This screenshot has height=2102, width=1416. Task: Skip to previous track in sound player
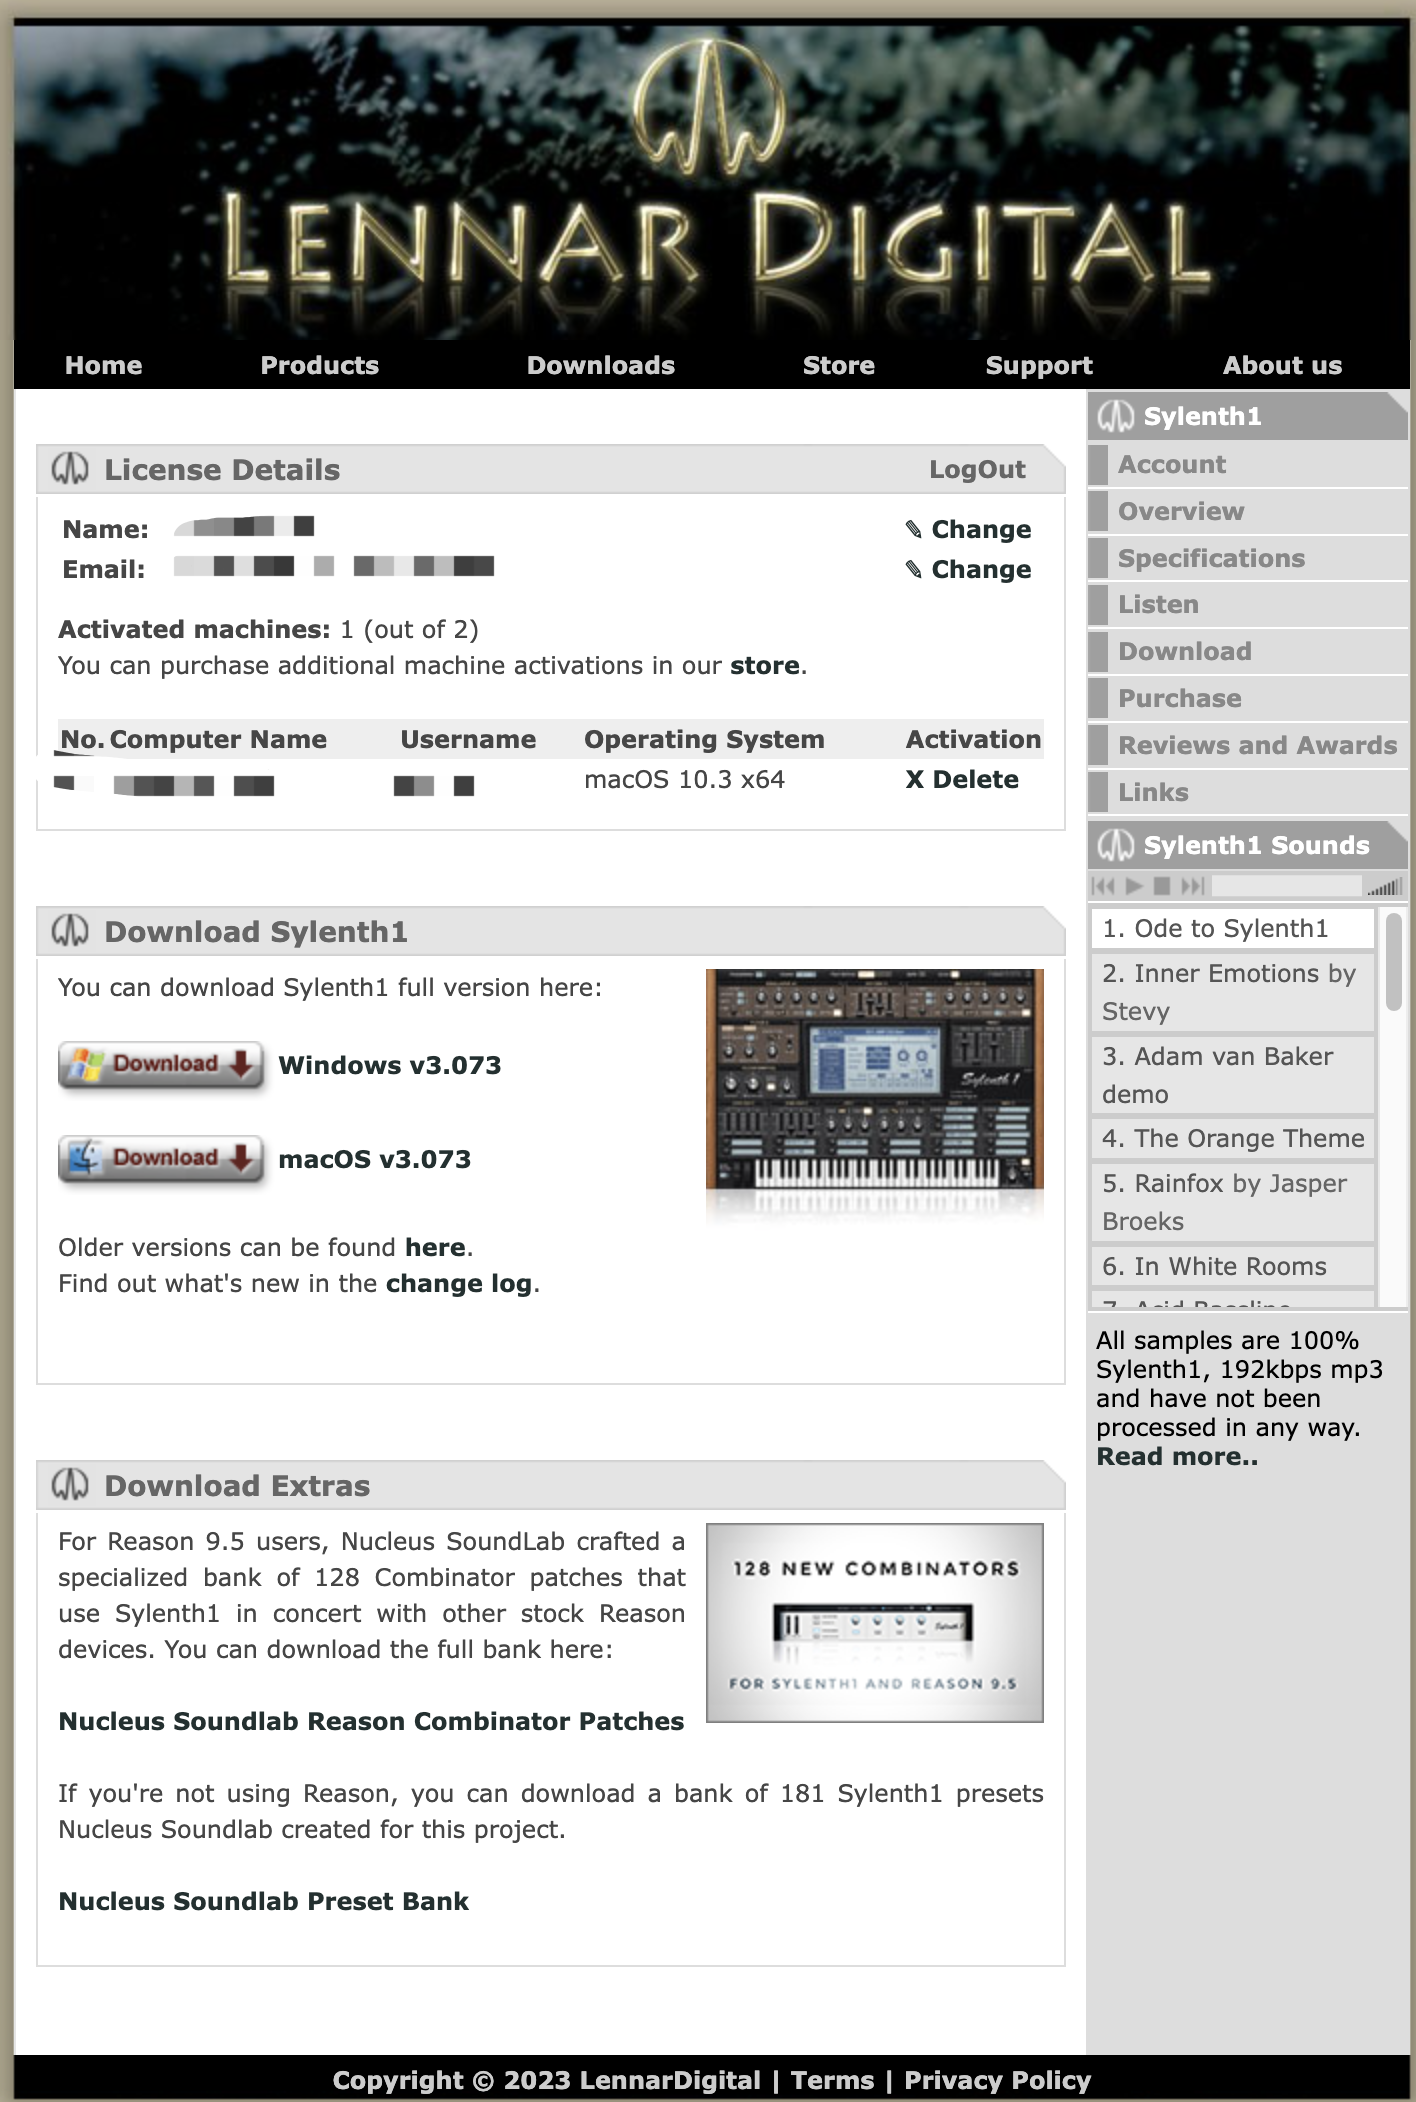click(x=1104, y=886)
